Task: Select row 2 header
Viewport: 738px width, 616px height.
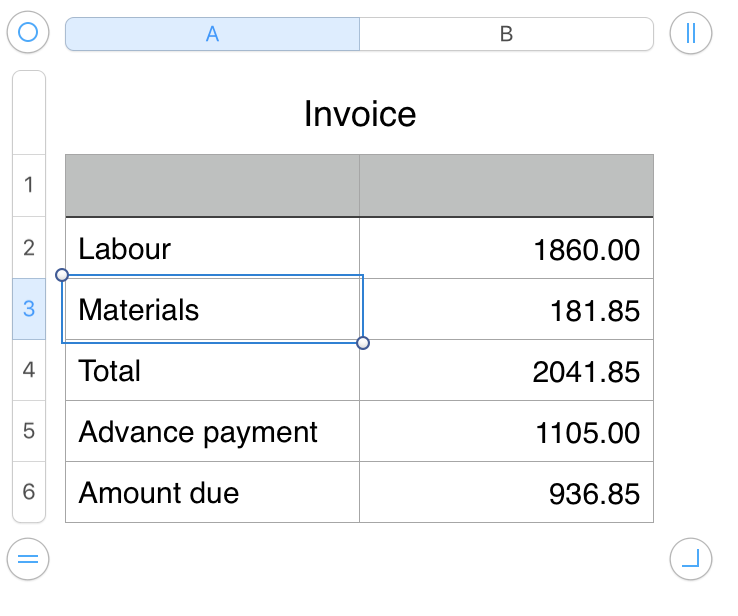Action: (29, 247)
